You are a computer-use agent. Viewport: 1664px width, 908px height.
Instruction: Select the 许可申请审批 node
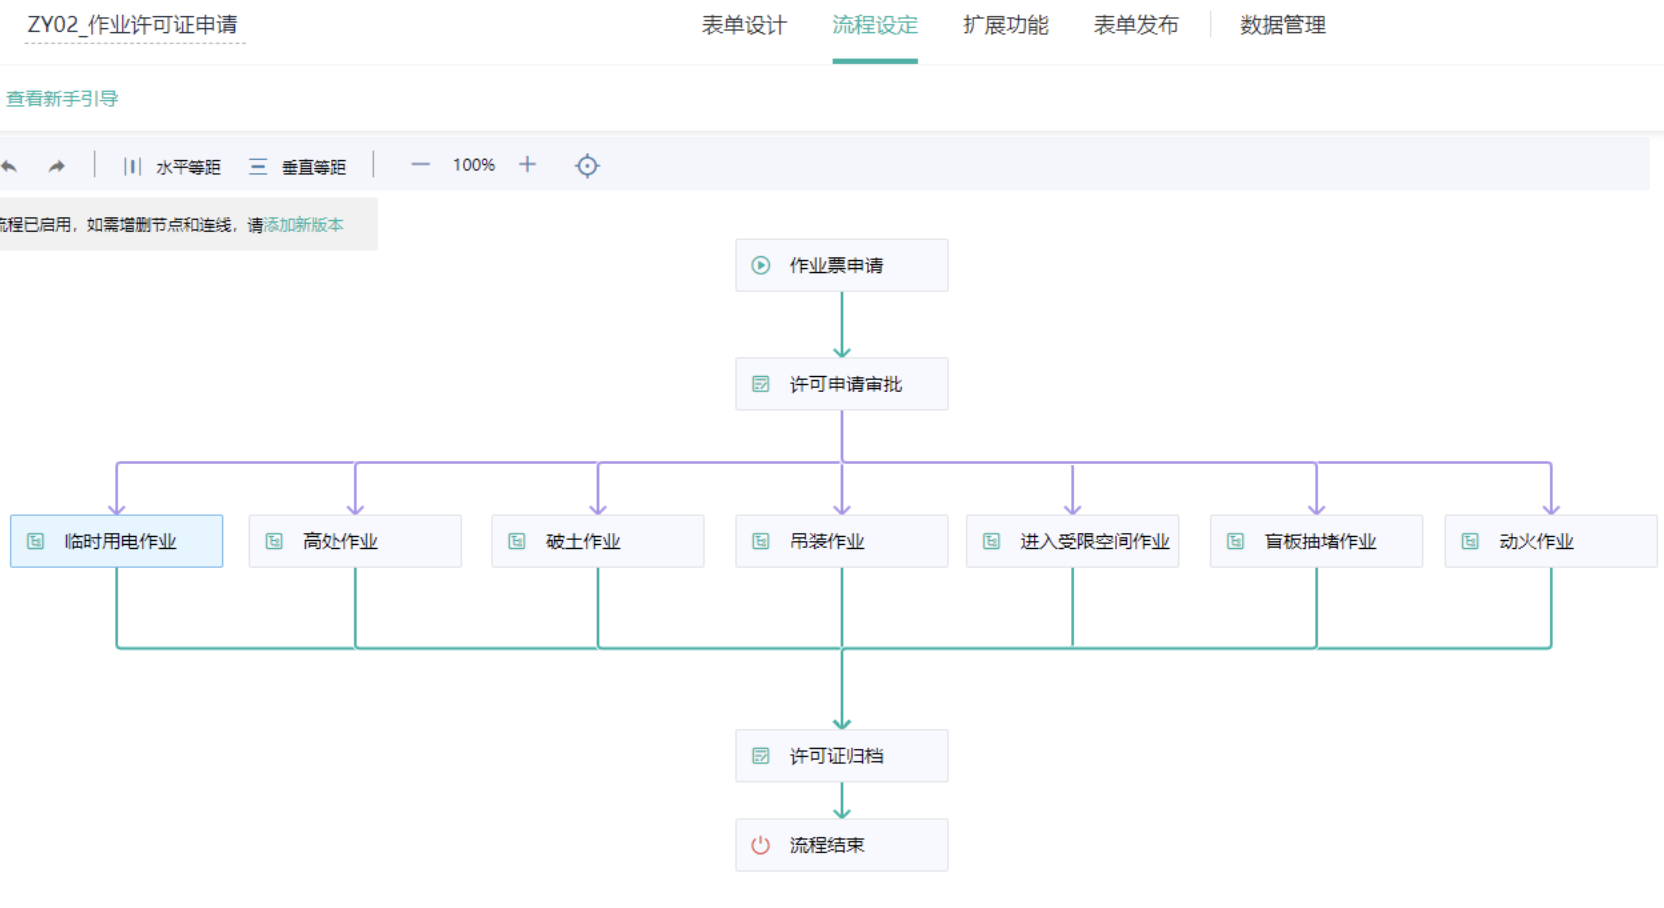click(841, 384)
